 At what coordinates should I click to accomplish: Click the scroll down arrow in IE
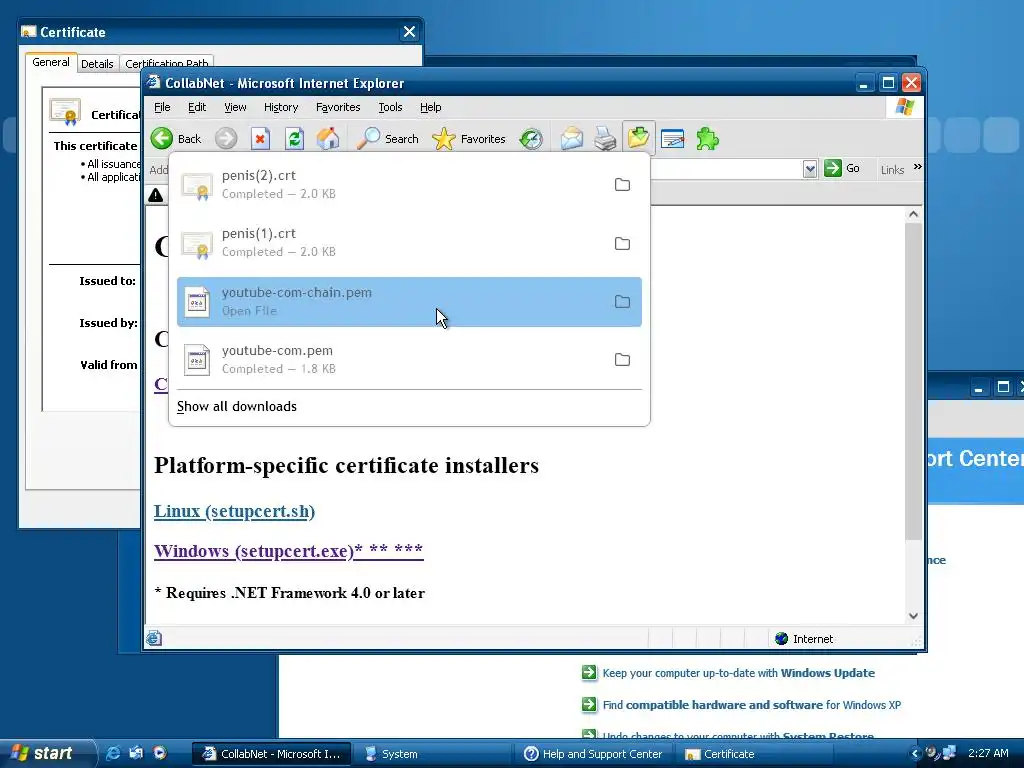(913, 616)
